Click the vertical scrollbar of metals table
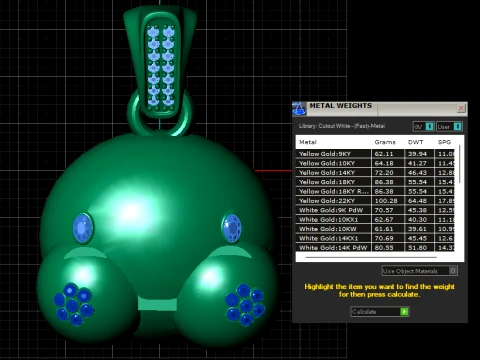This screenshot has width=480, height=360. [460, 164]
